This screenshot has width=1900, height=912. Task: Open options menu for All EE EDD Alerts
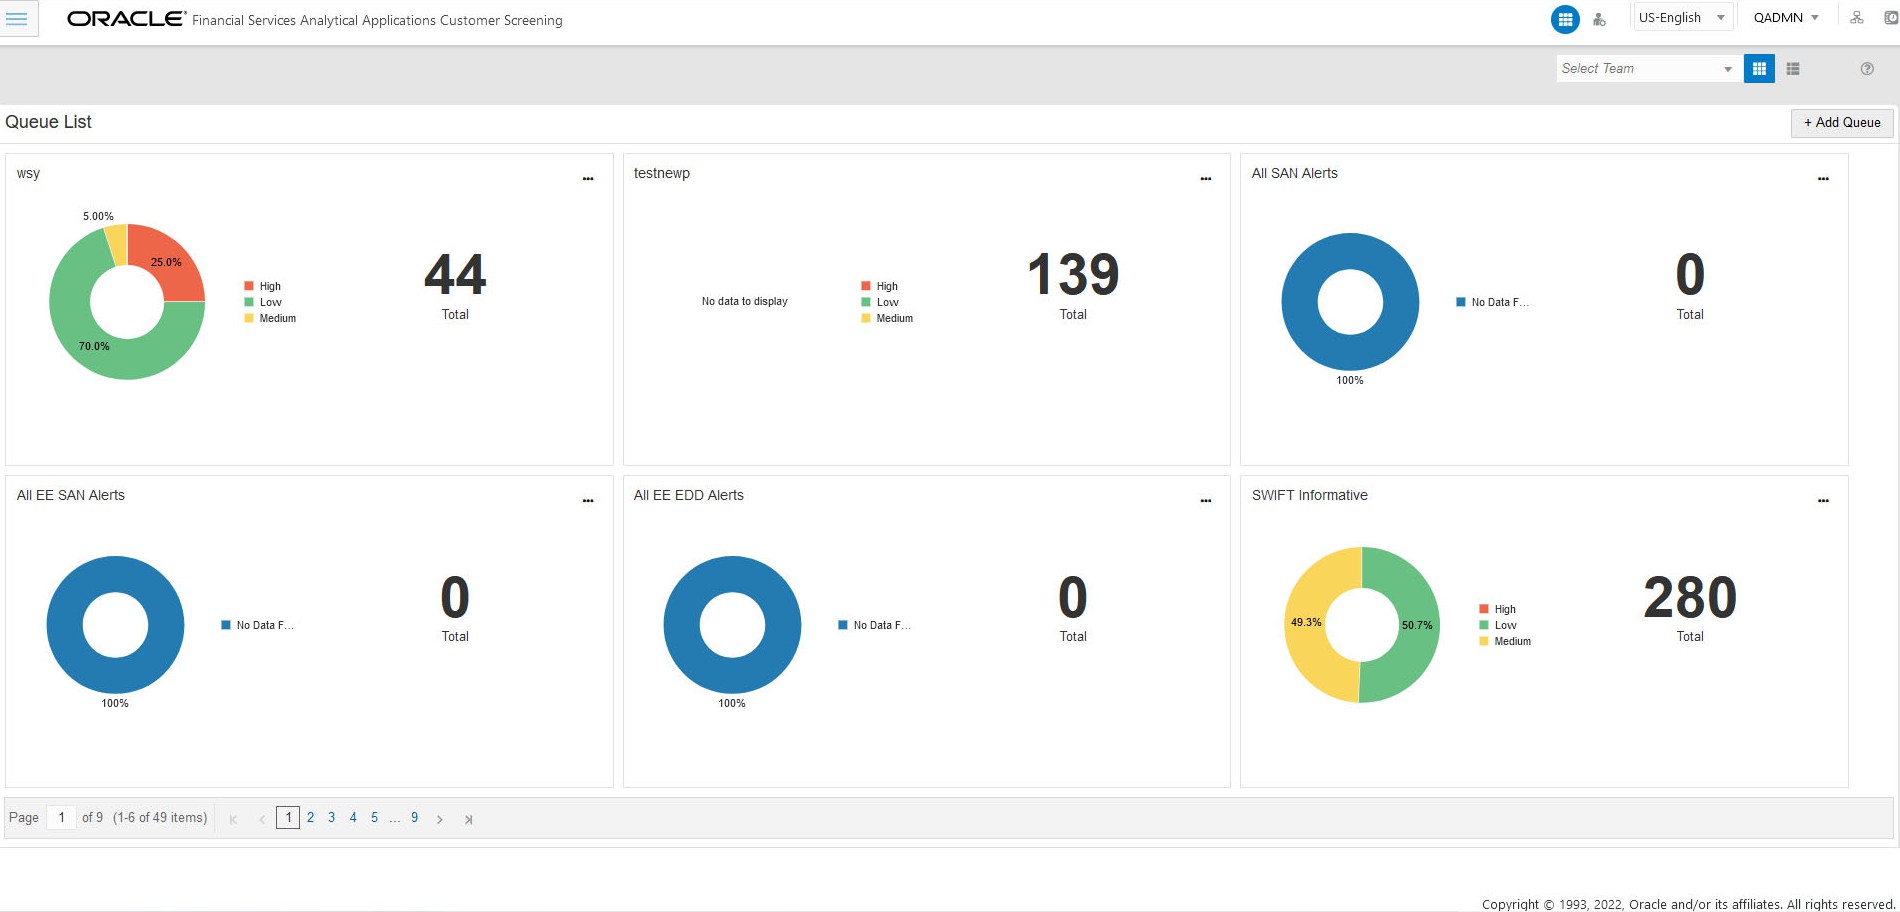pyautogui.click(x=1206, y=501)
